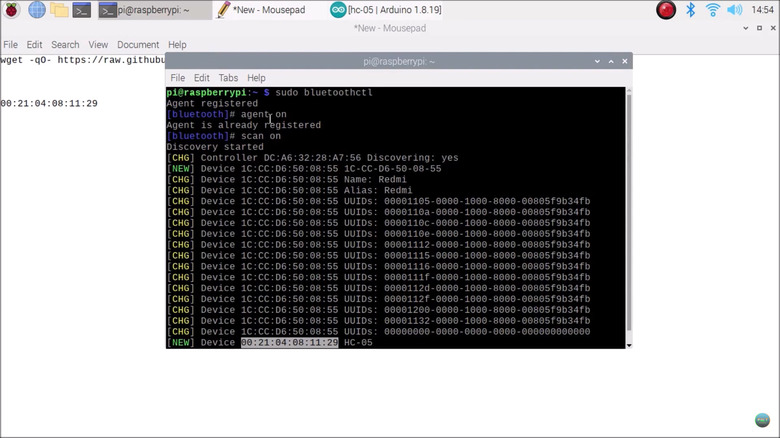Open Mousepad's View menu
The image size is (780, 438).
click(98, 45)
